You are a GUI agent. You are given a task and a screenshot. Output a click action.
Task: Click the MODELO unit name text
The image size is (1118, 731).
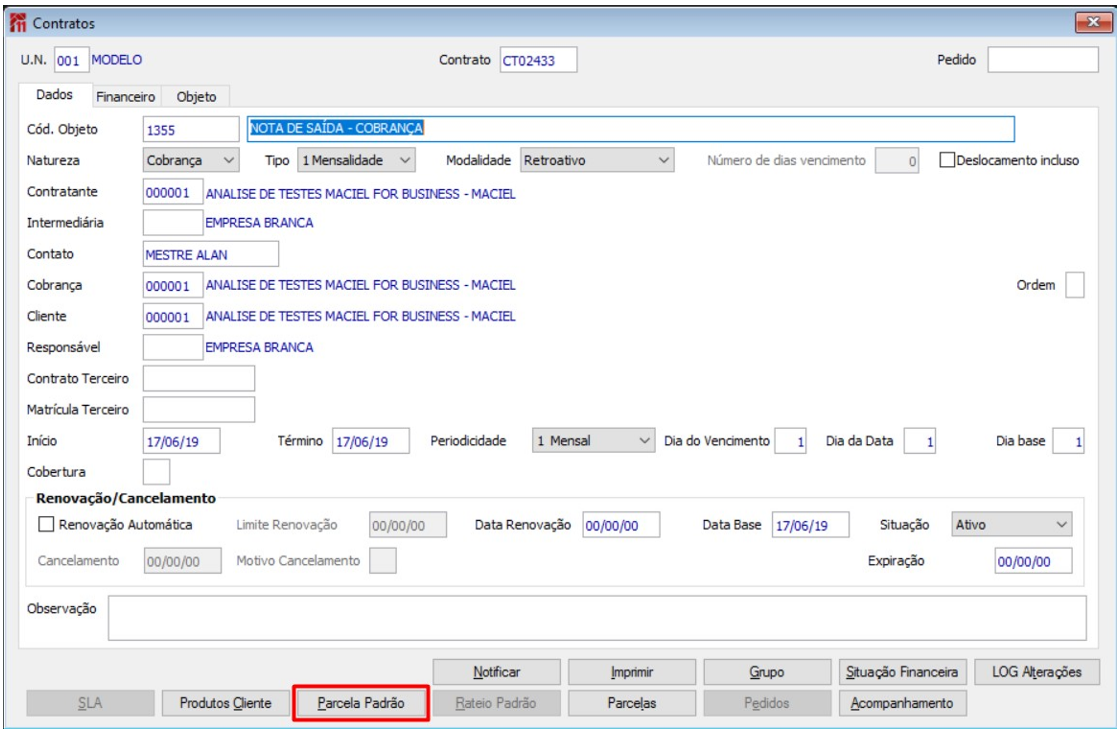(117, 60)
